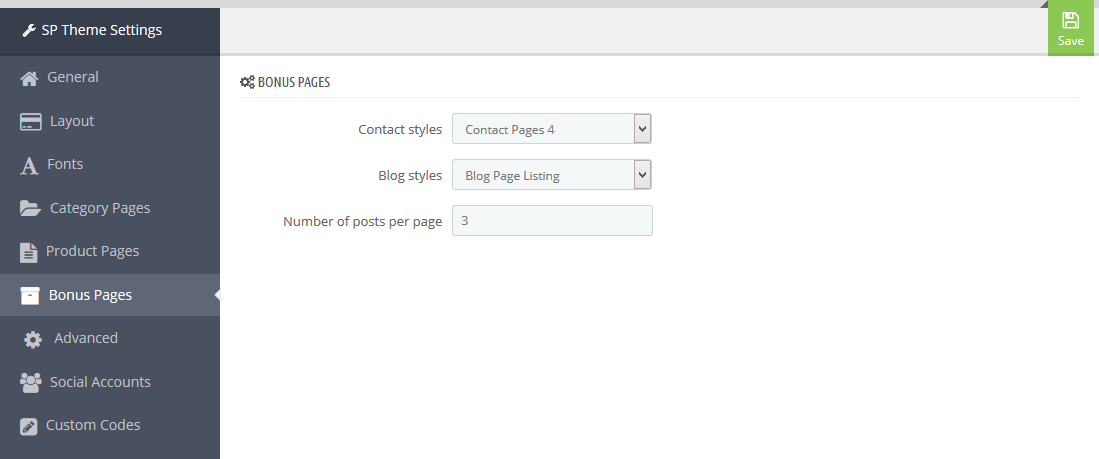Go to the Social Accounts section

coord(110,382)
